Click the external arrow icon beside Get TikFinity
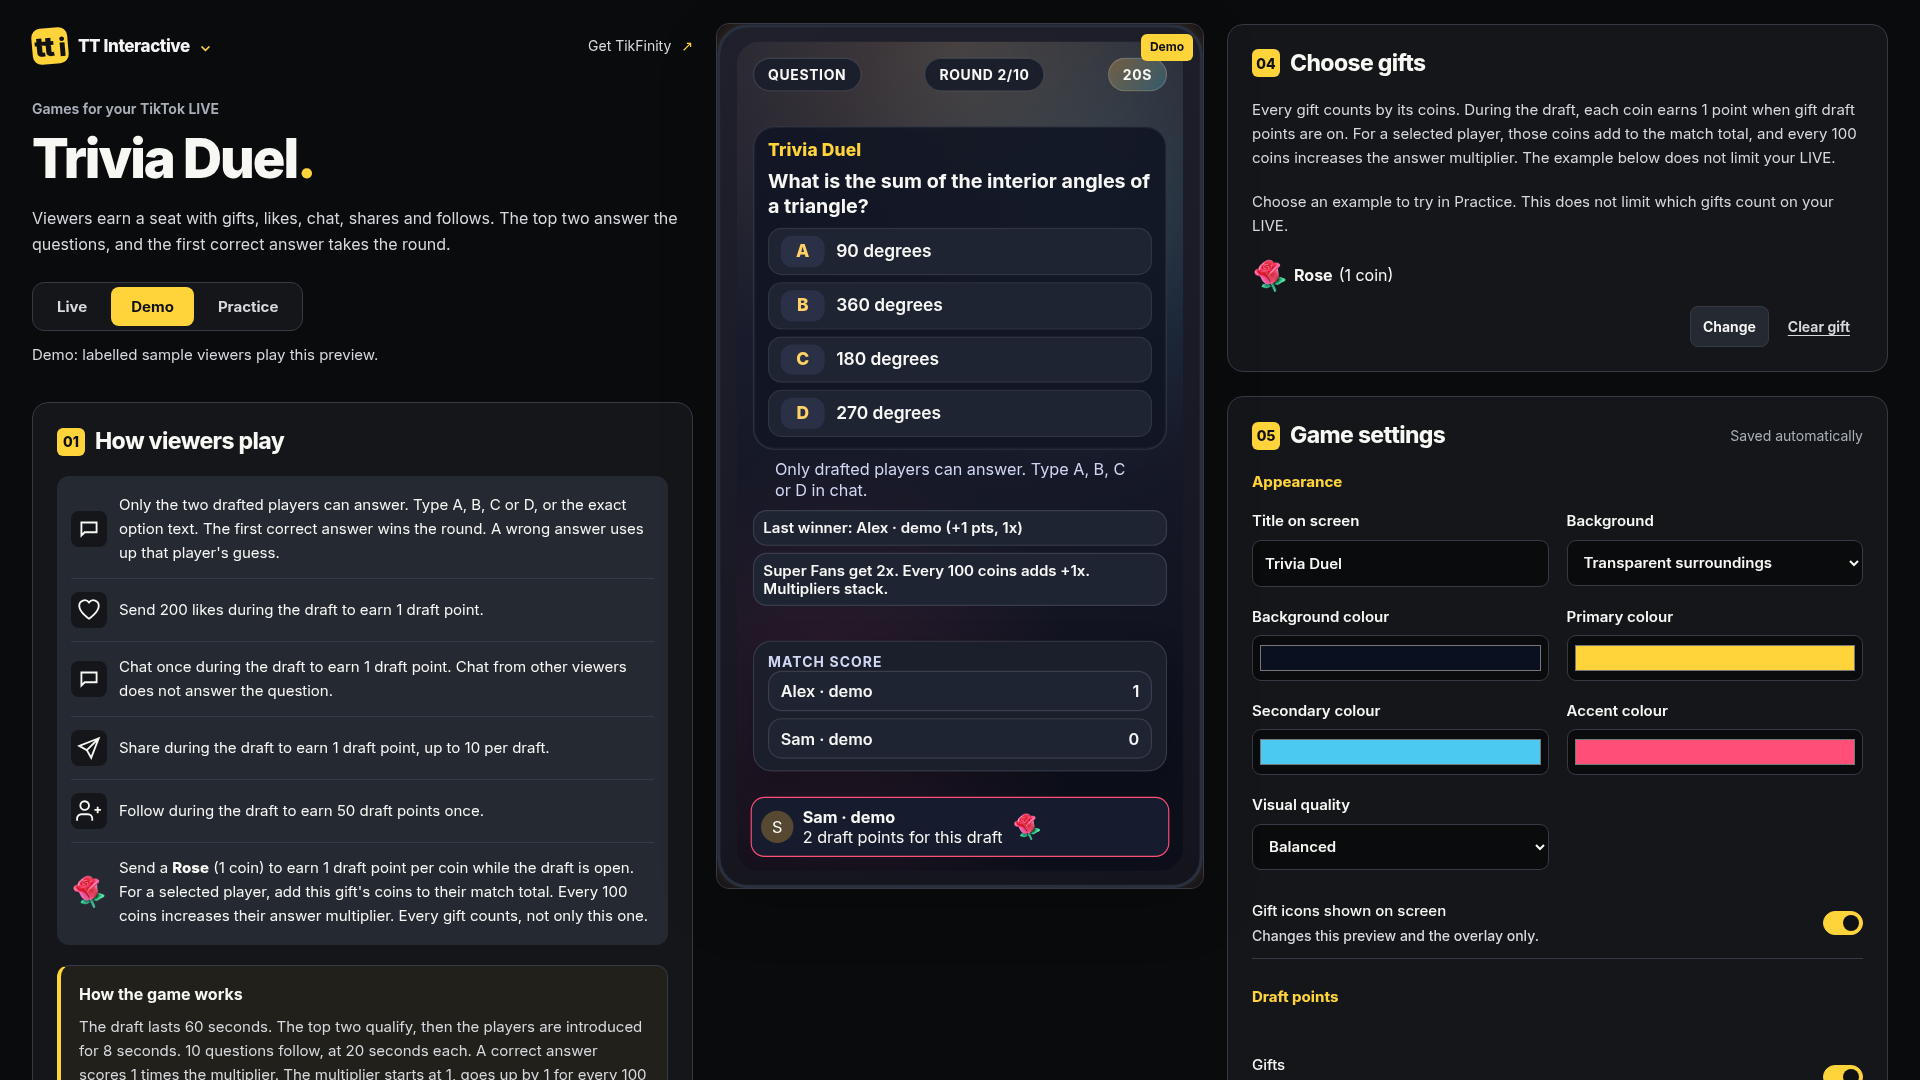Viewport: 1920px width, 1080px height. 687,46
